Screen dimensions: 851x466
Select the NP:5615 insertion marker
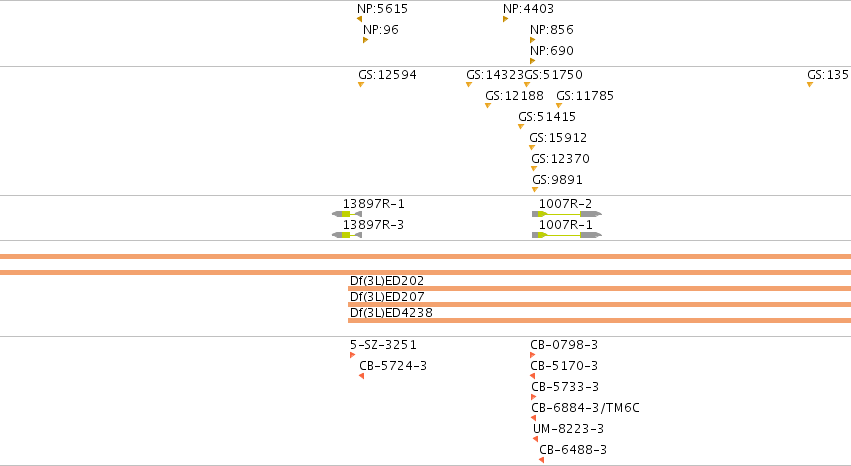(360, 19)
